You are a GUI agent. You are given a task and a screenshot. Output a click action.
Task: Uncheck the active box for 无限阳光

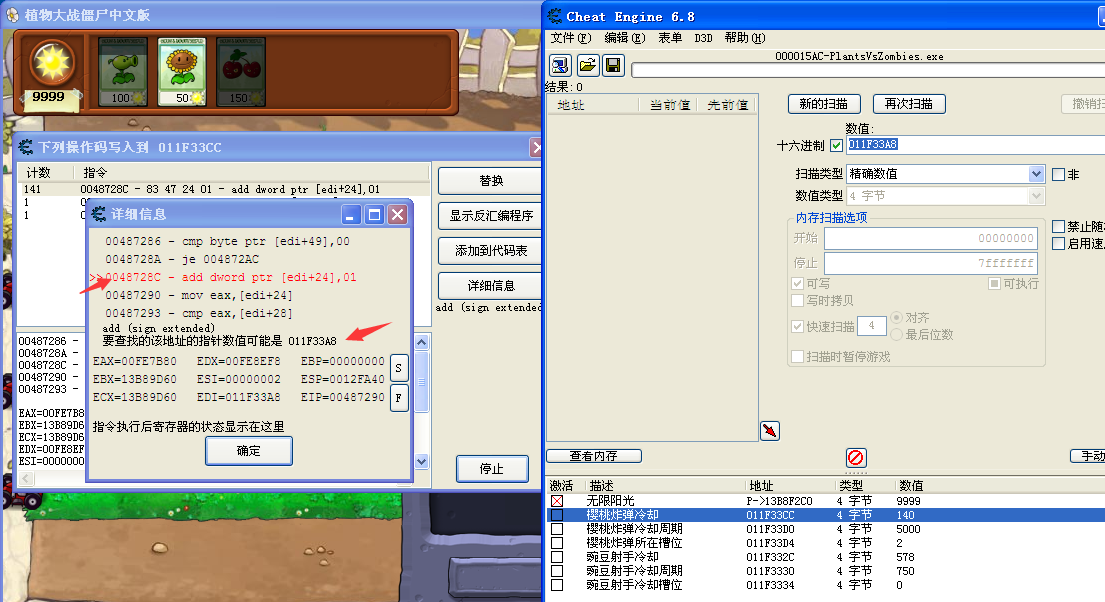point(557,501)
